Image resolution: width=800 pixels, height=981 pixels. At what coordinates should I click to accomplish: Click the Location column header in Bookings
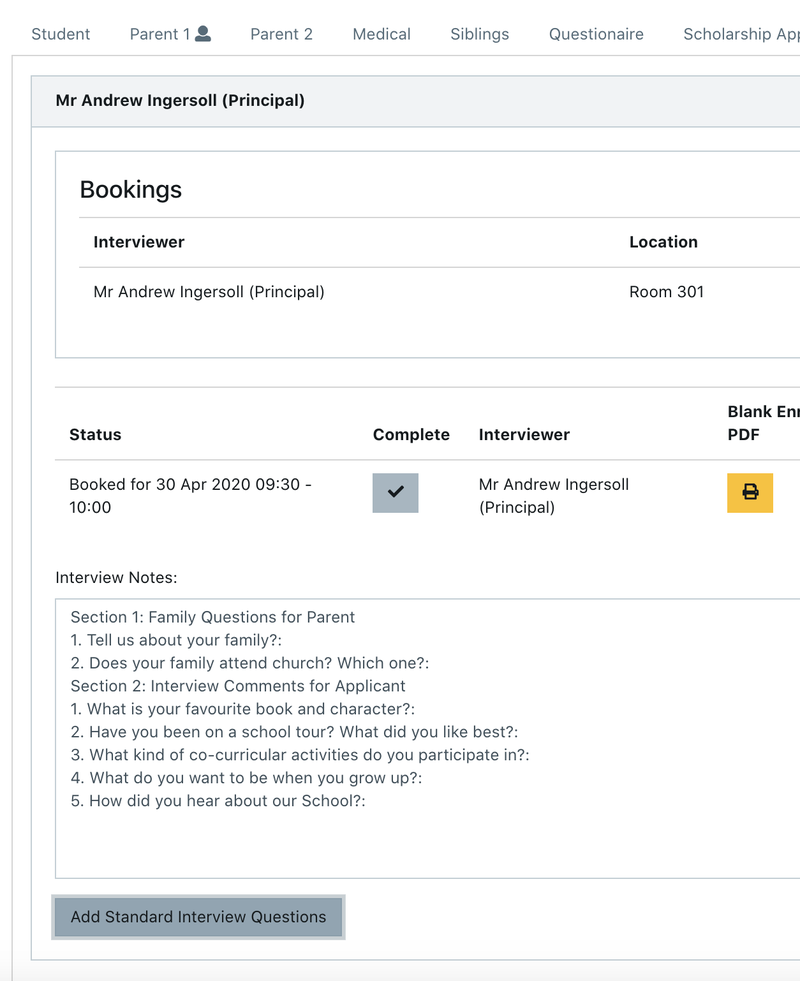(663, 242)
